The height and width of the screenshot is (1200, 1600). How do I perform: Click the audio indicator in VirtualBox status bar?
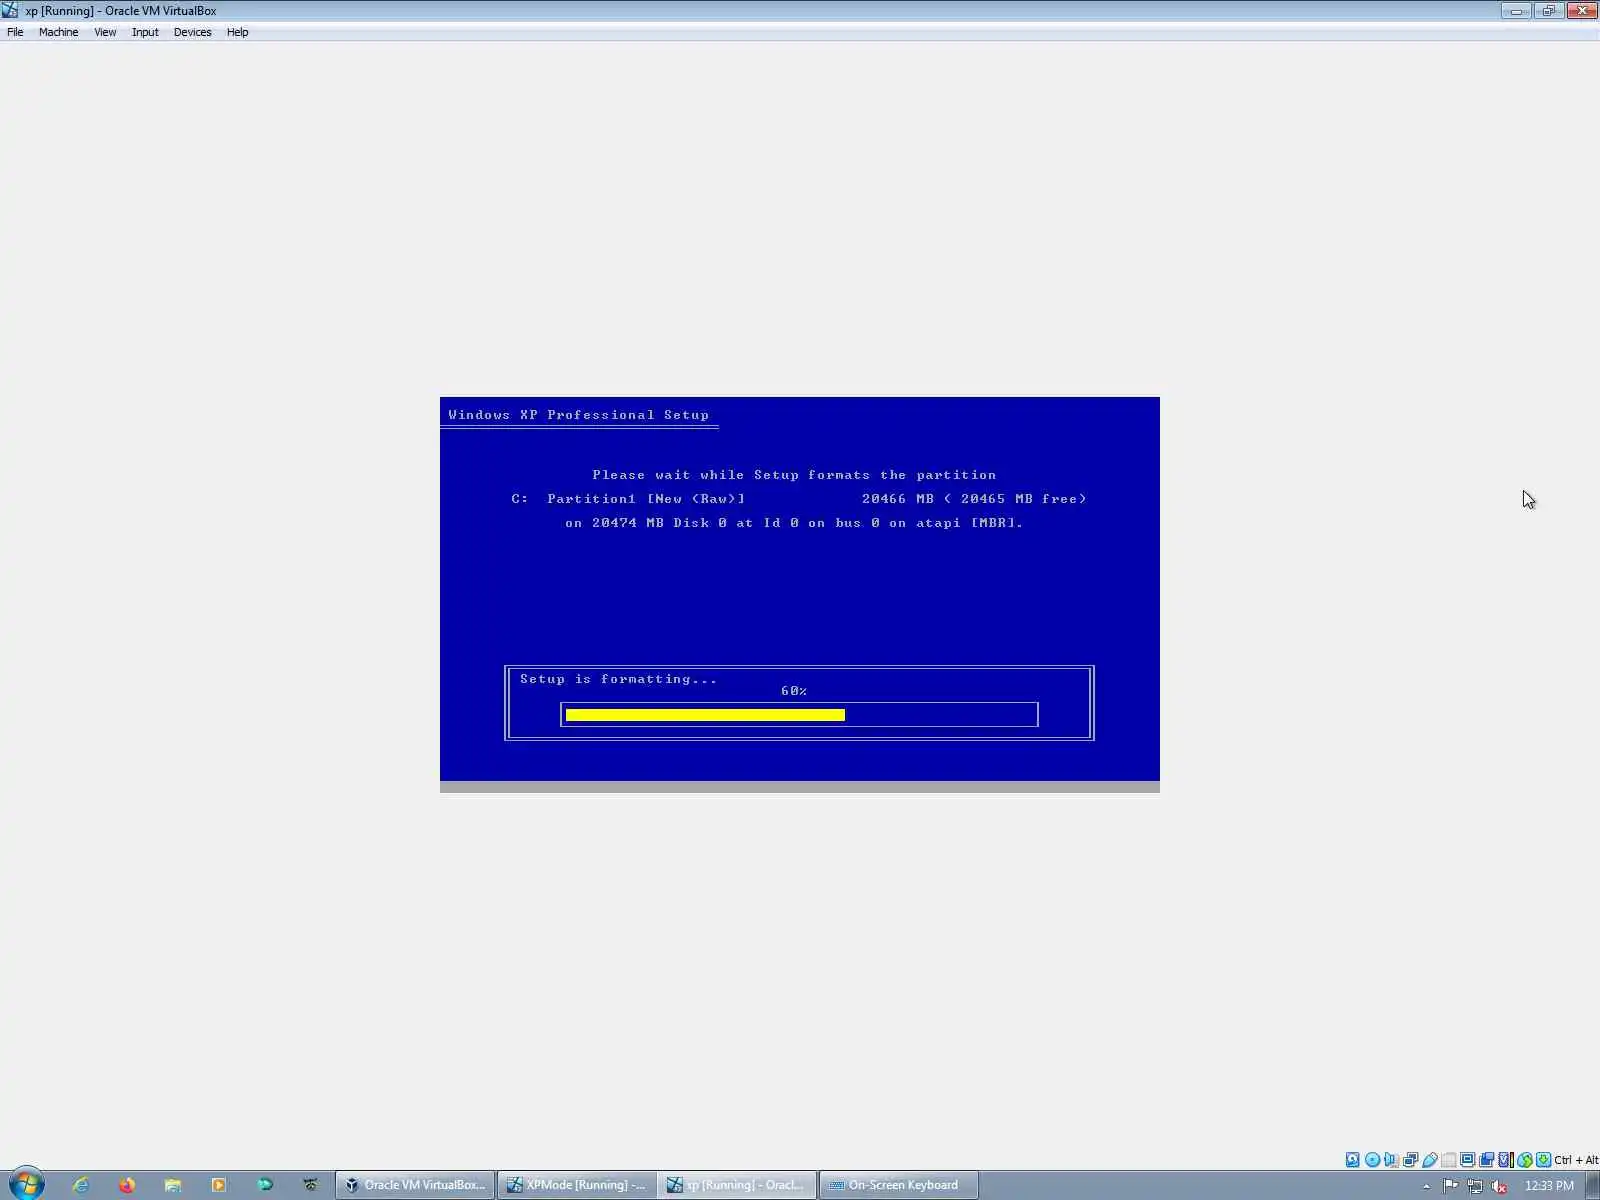pyautogui.click(x=1391, y=1160)
